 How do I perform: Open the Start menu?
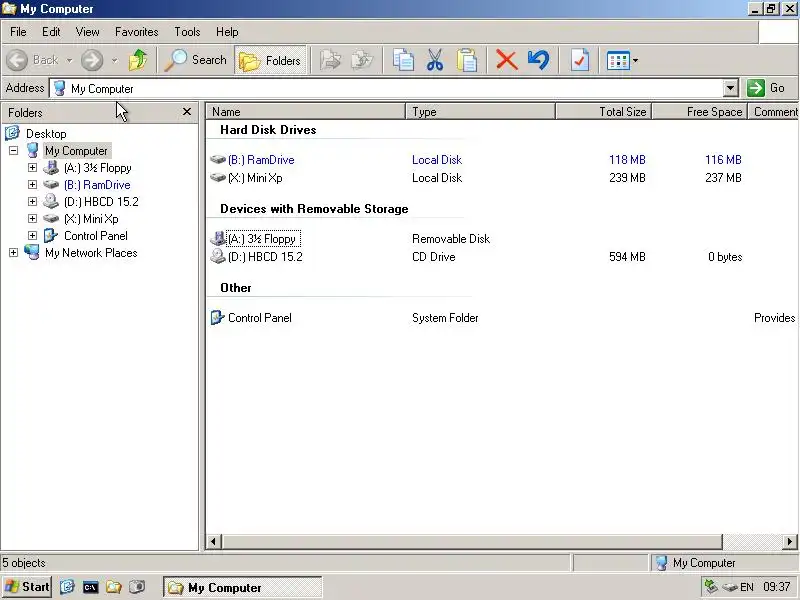click(27, 587)
